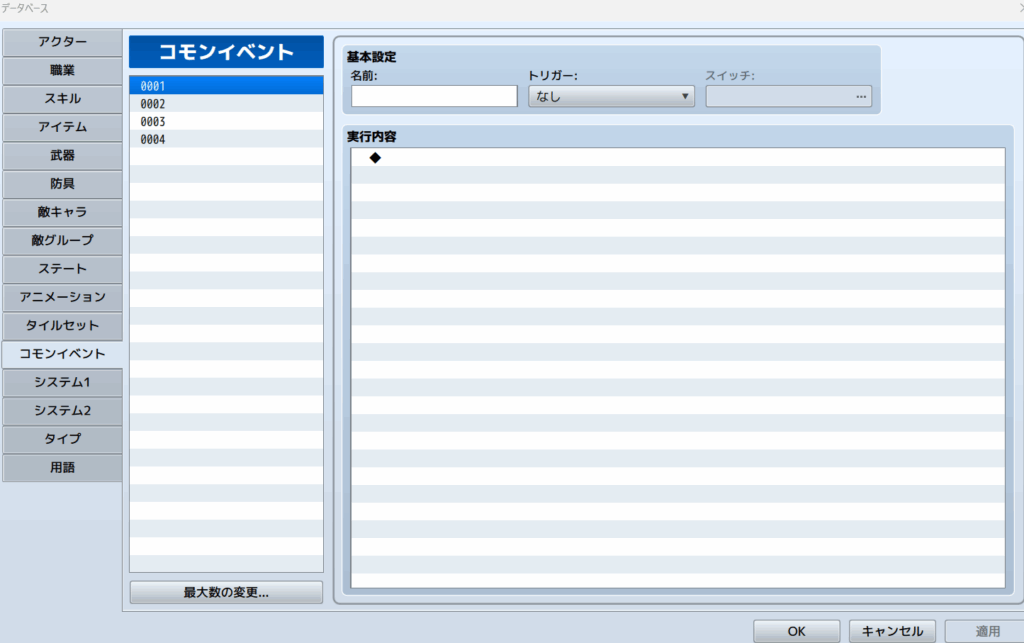Open the 防具 tab

(x=62, y=184)
